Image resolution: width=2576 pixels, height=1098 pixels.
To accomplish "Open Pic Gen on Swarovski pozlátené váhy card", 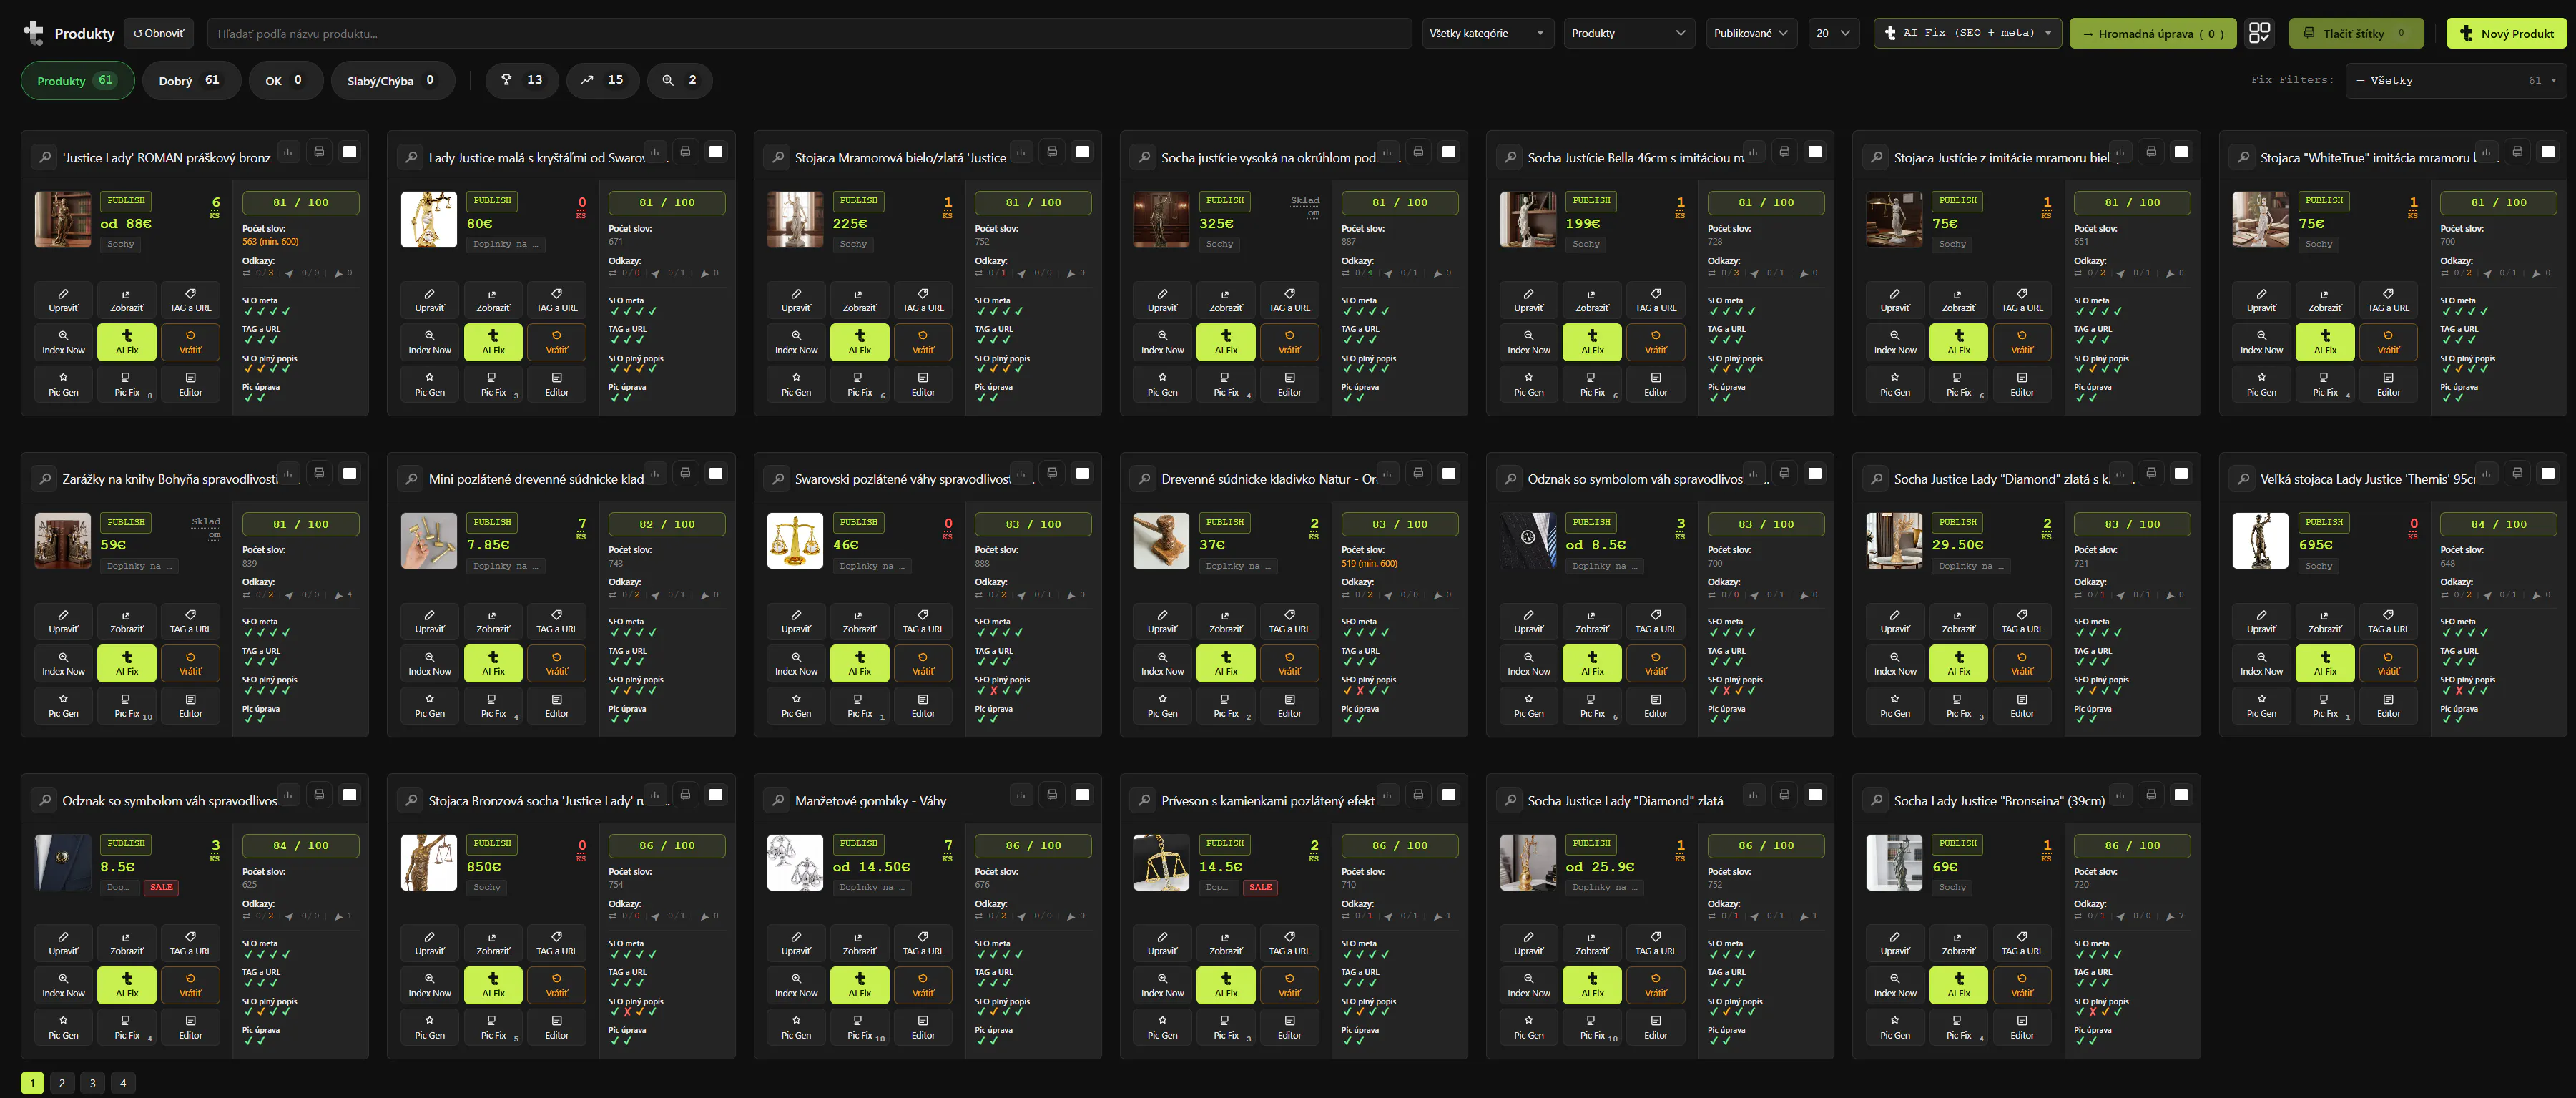I will [x=796, y=705].
